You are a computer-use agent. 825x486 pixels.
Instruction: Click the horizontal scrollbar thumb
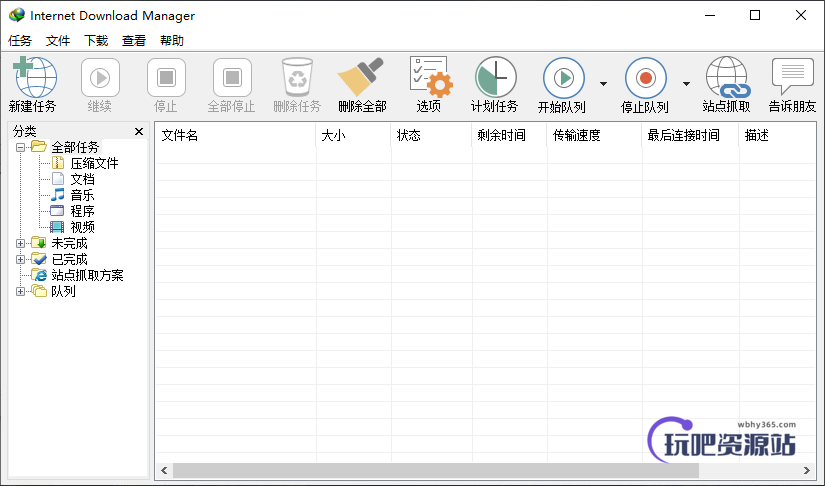tap(436, 471)
